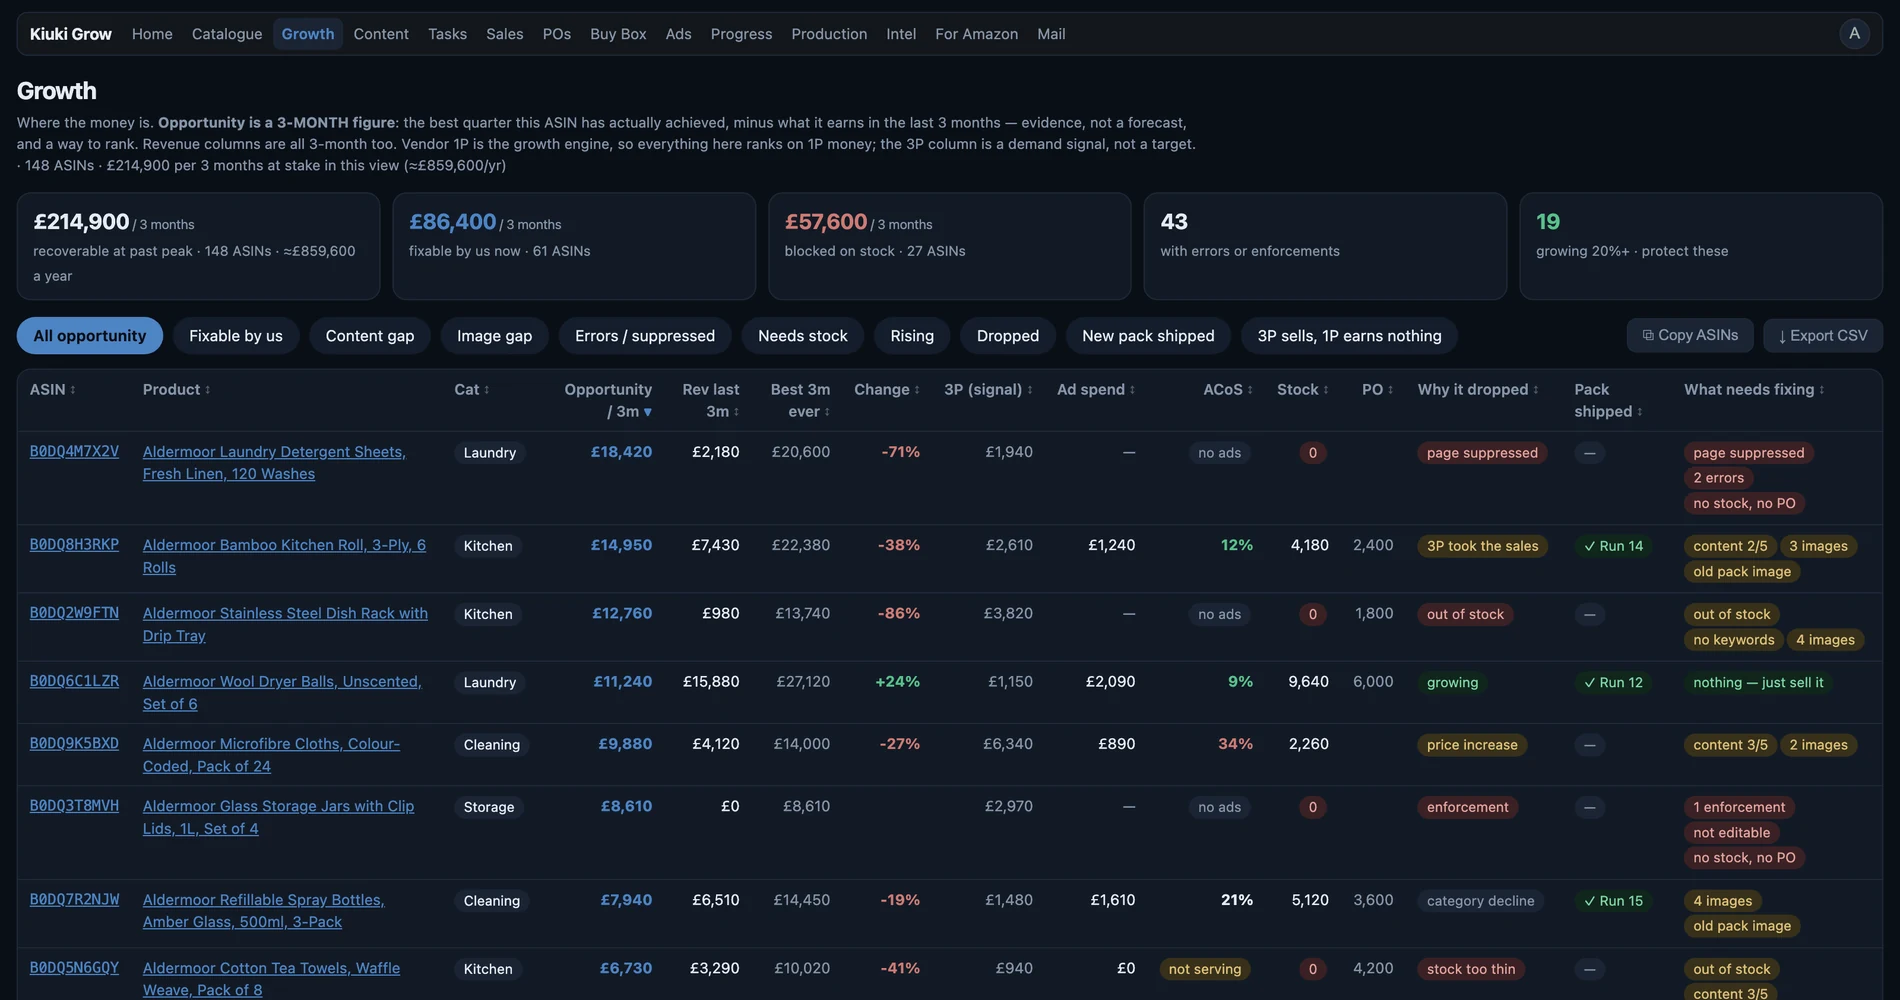Sort by Opportunity / 3m column
The image size is (1900, 1000).
click(x=608, y=400)
